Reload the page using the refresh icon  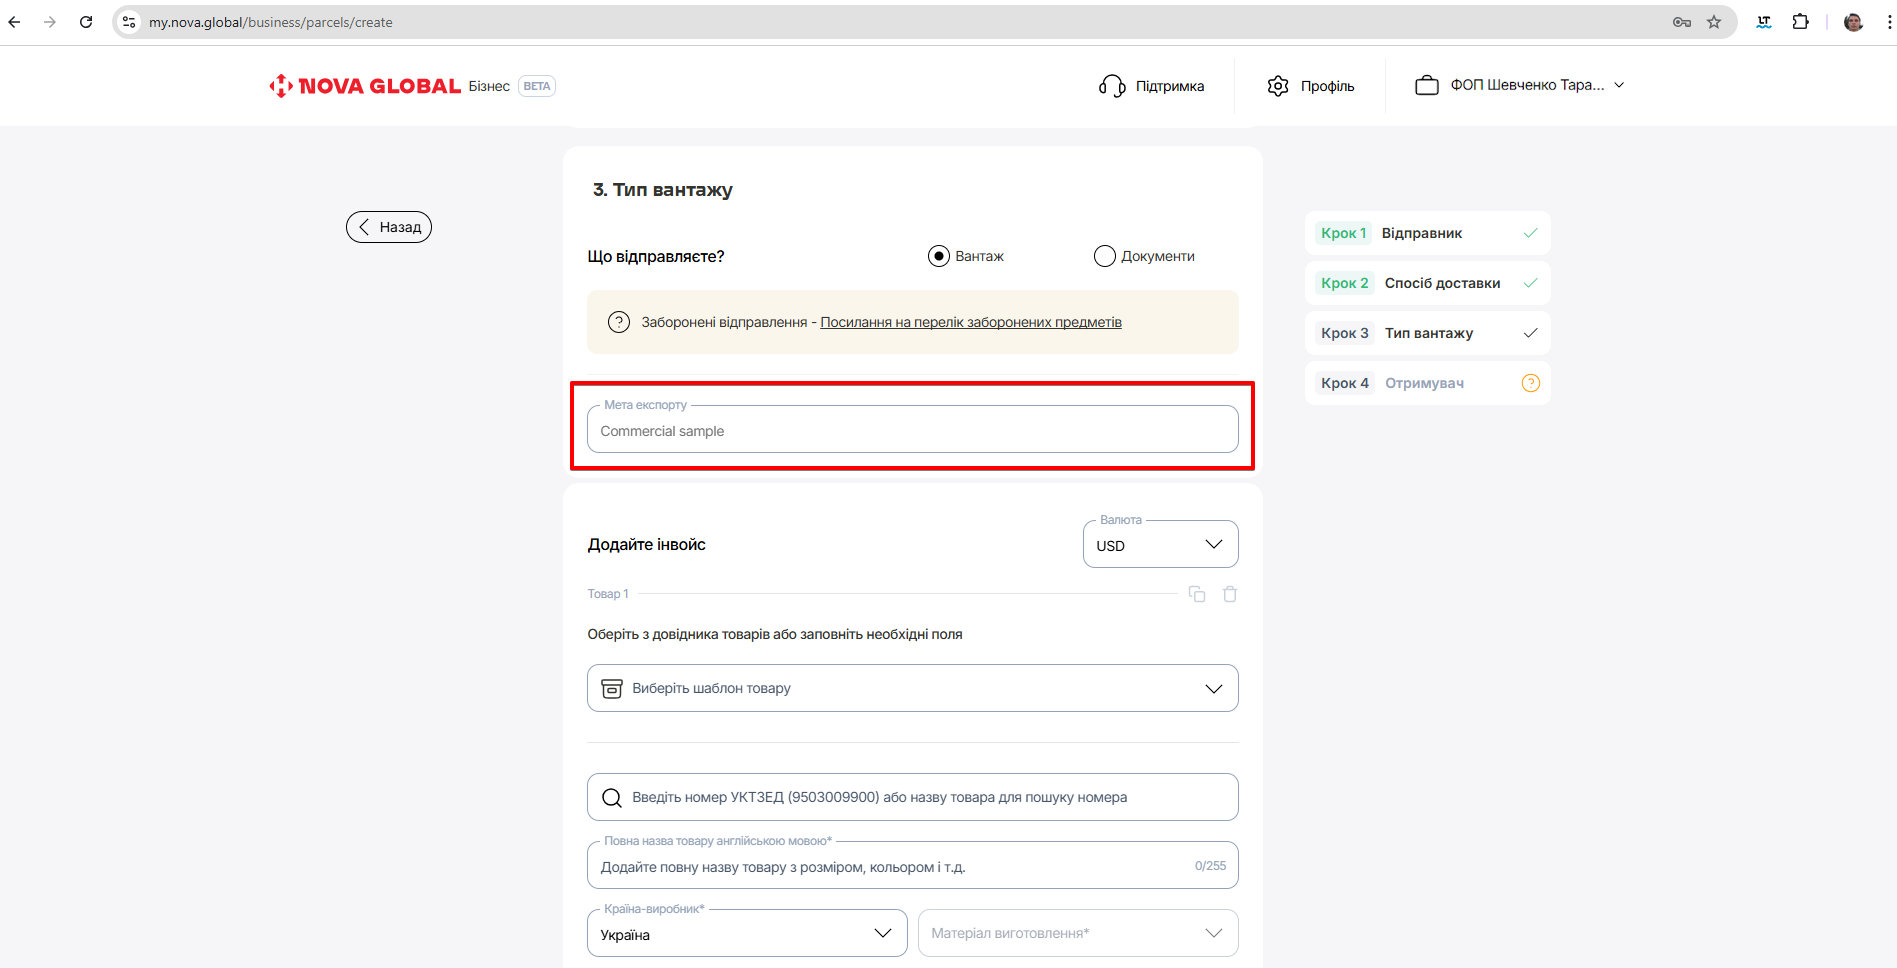coord(86,22)
